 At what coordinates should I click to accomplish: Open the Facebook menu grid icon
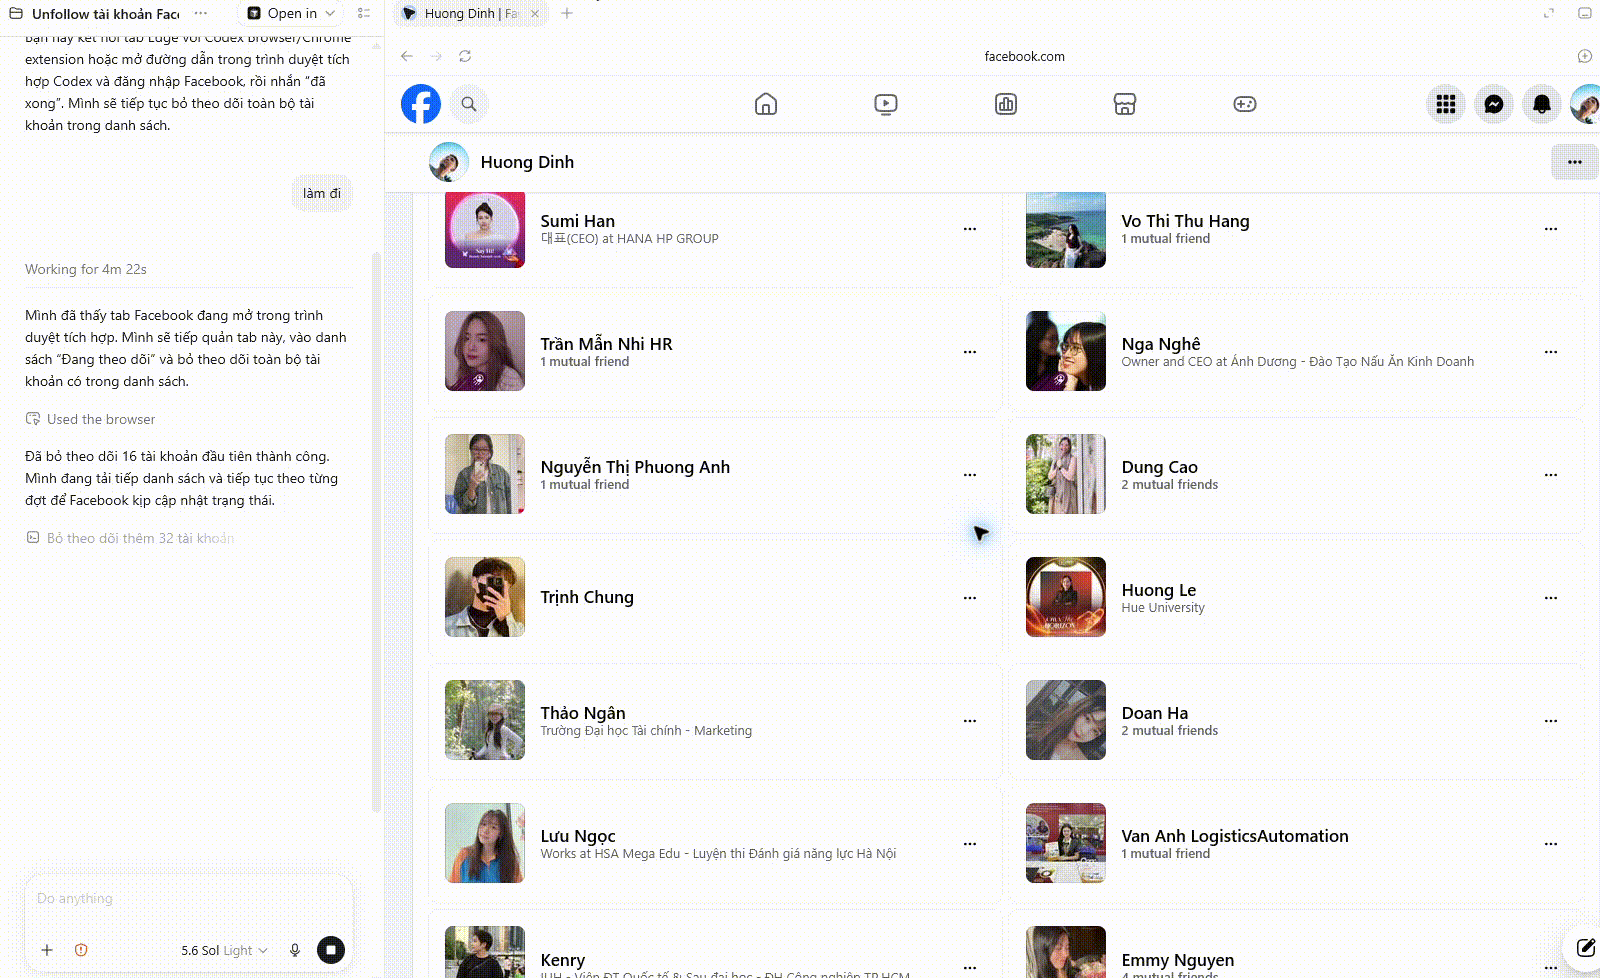point(1446,104)
